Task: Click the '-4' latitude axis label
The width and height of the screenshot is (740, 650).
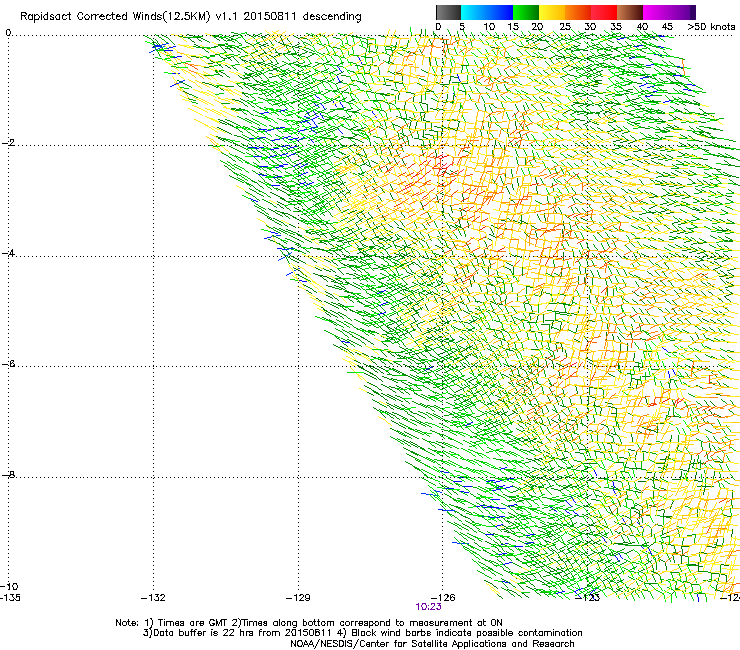Action: 8,253
